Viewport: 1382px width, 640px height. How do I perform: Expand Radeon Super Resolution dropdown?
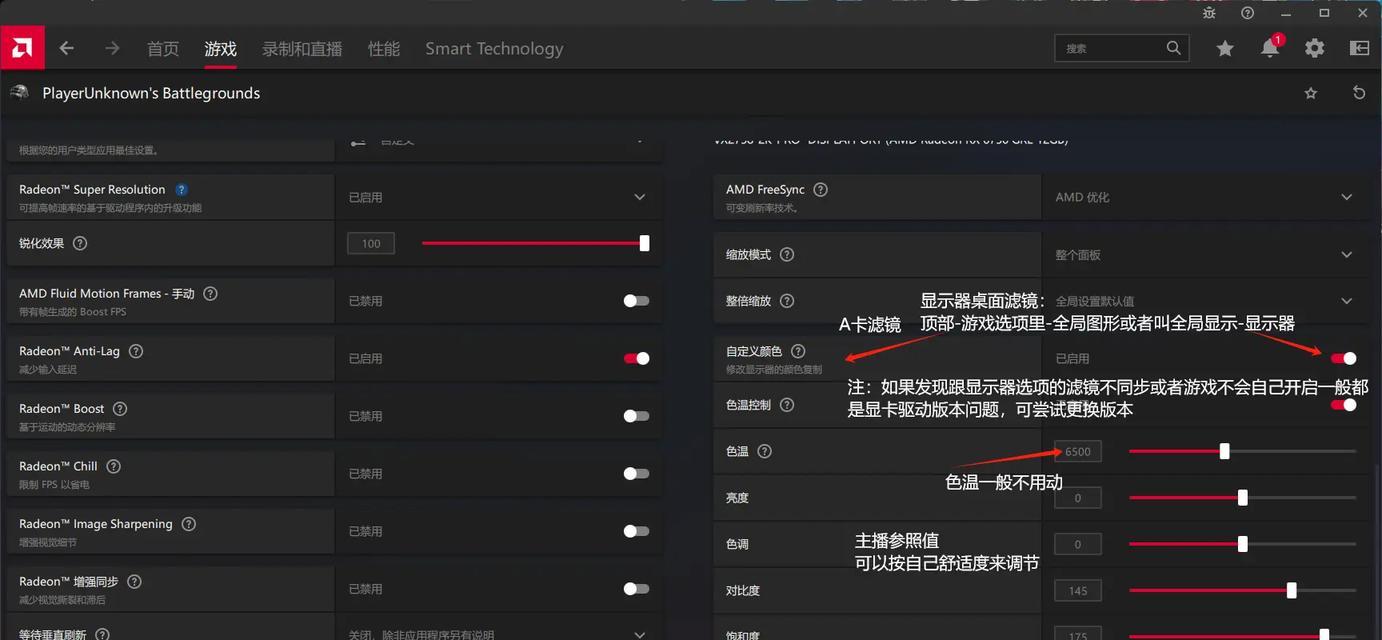point(640,197)
